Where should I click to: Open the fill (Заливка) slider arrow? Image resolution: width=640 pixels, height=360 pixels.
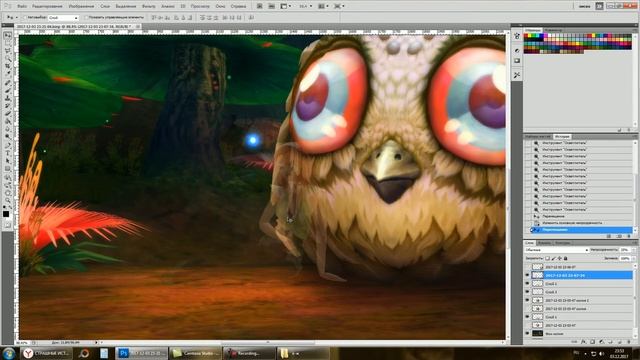[x=634, y=258]
